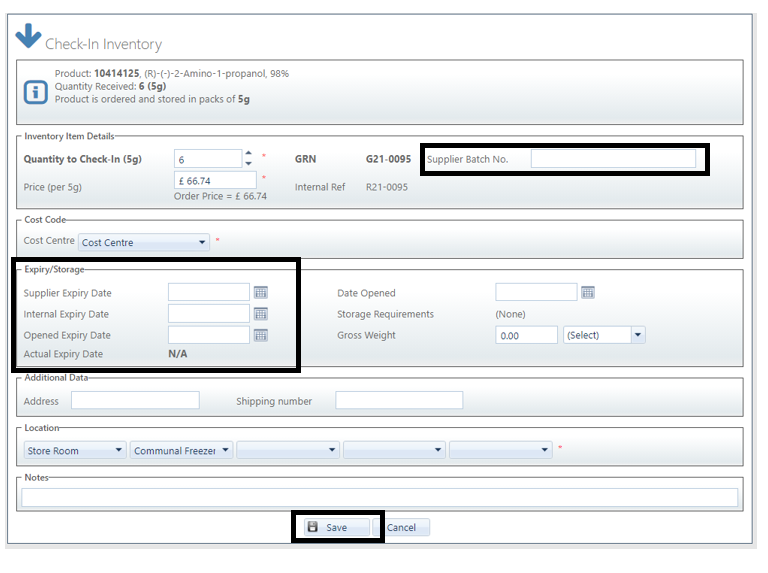Click product code 10414125

tap(117, 73)
